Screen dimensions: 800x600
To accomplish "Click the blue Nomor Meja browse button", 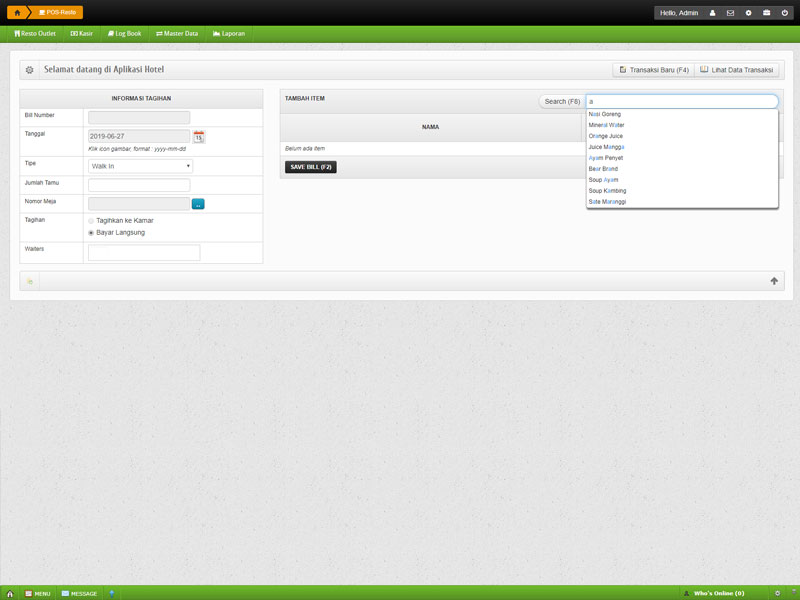I will (x=198, y=204).
